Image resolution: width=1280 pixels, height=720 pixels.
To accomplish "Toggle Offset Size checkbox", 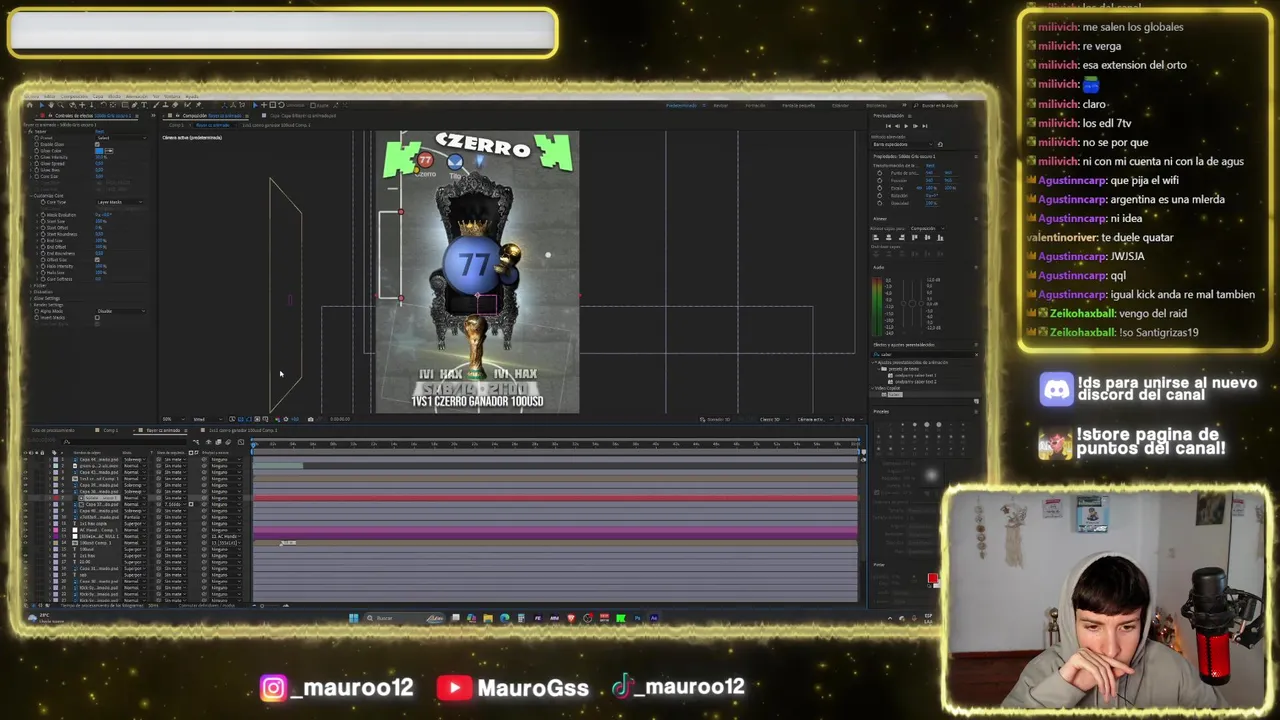I will click(97, 260).
